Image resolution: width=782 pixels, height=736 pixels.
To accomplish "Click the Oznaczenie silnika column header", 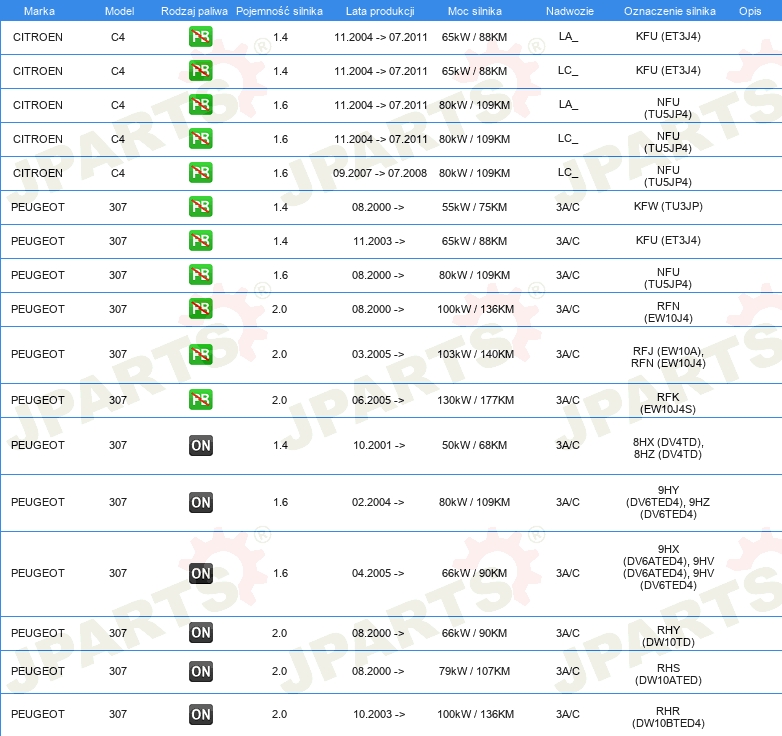I will pyautogui.click(x=669, y=11).
